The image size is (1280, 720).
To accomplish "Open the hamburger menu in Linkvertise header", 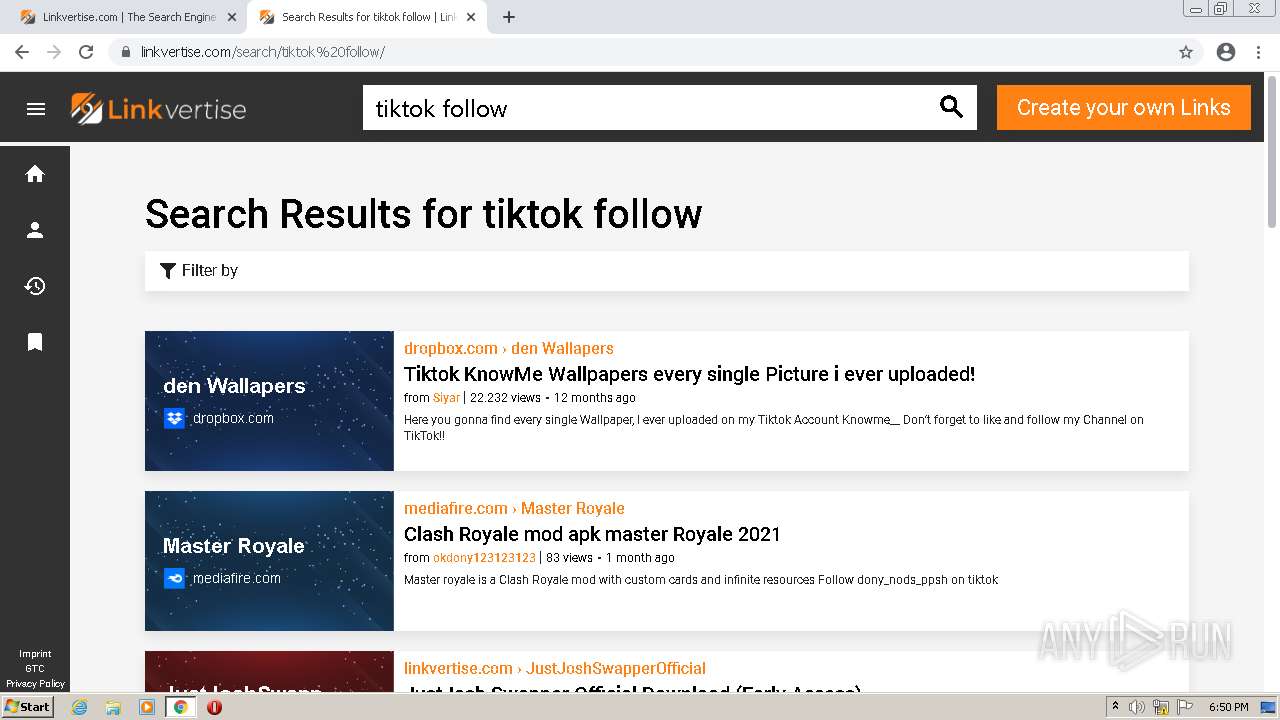I will click(36, 109).
